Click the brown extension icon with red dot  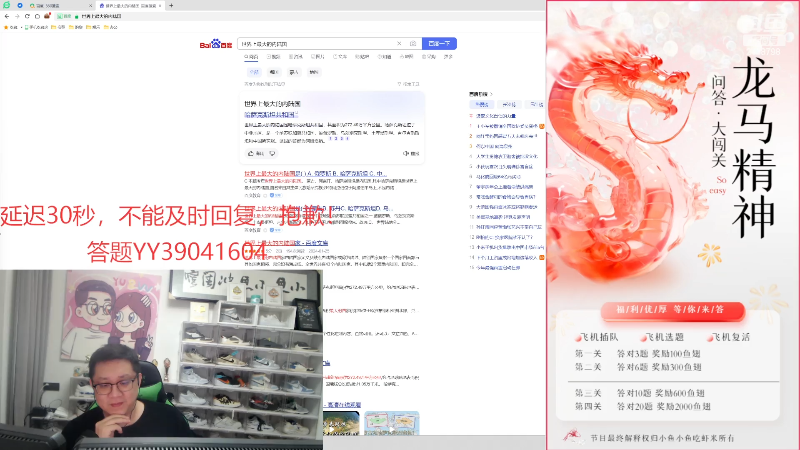tap(47, 16)
